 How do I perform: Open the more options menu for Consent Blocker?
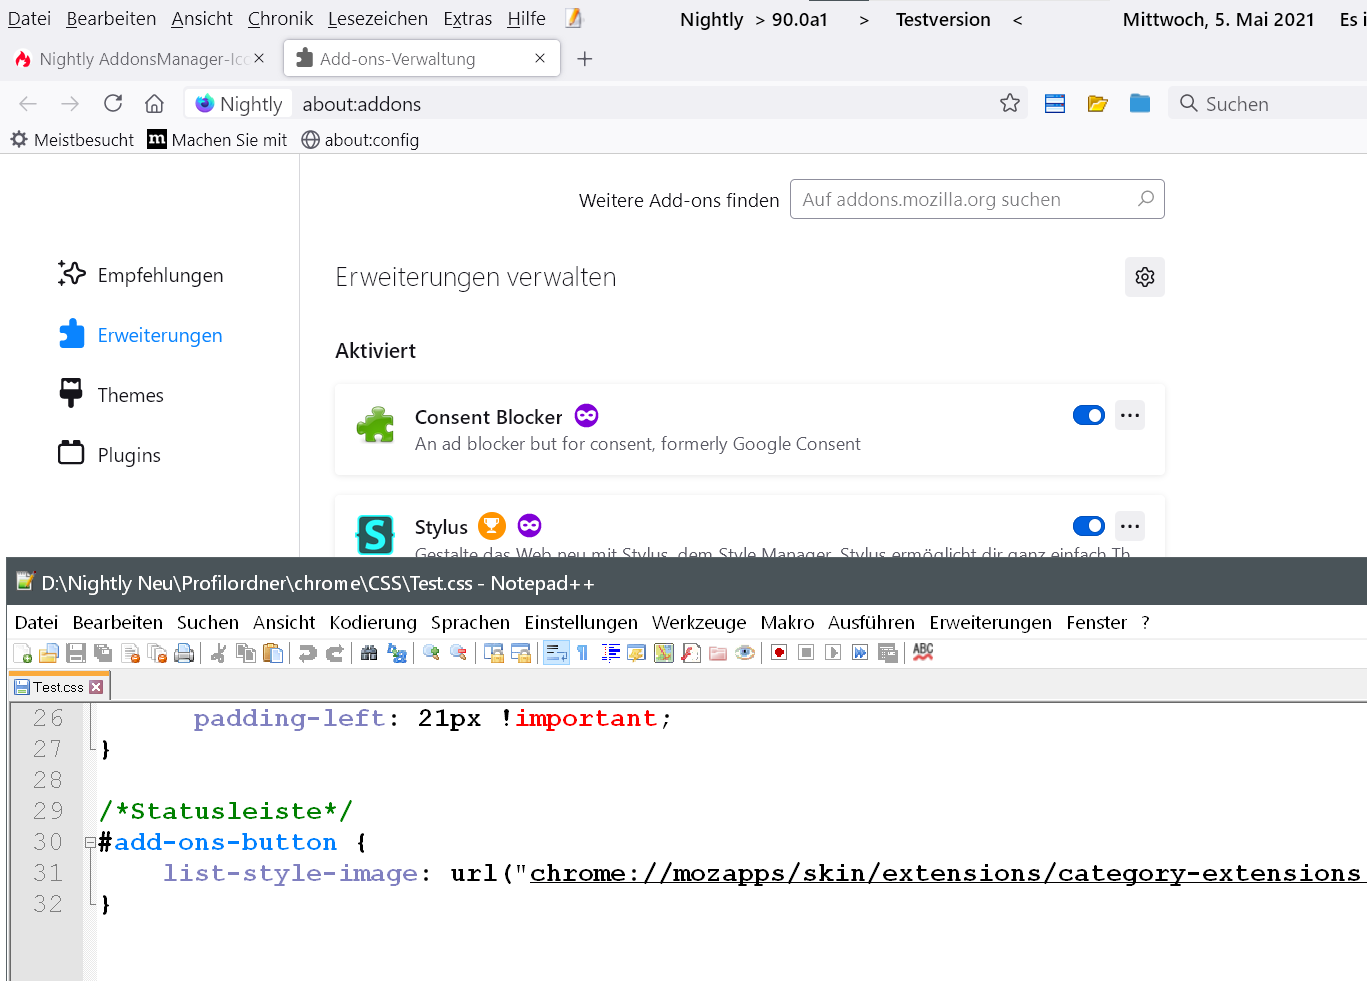pyautogui.click(x=1130, y=415)
